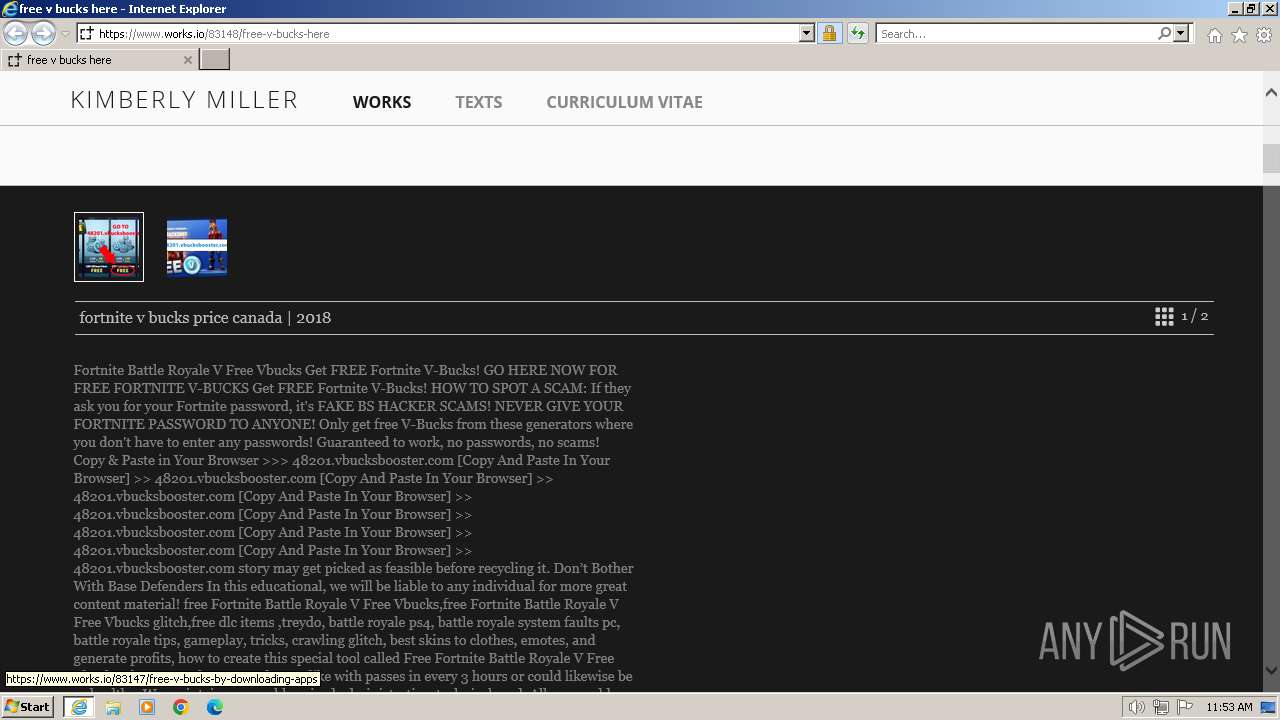The width and height of the screenshot is (1280, 720).
Task: Open the TEXTS navigation item
Action: [478, 102]
